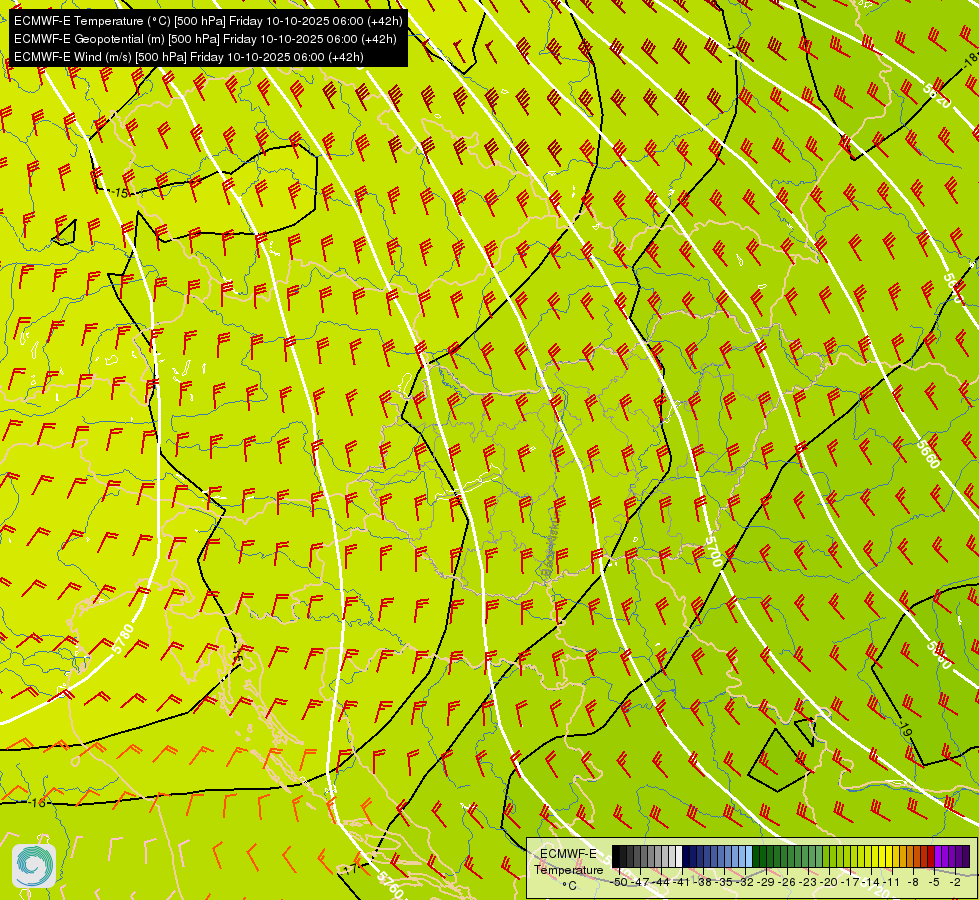Pick the black swatch at legend's left end
The width and height of the screenshot is (979, 900).
[616, 856]
